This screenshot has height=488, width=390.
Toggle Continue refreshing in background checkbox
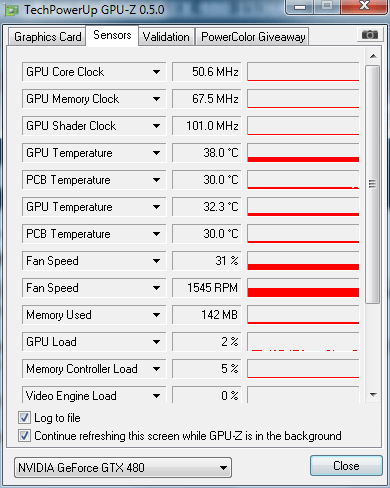(x=24, y=436)
